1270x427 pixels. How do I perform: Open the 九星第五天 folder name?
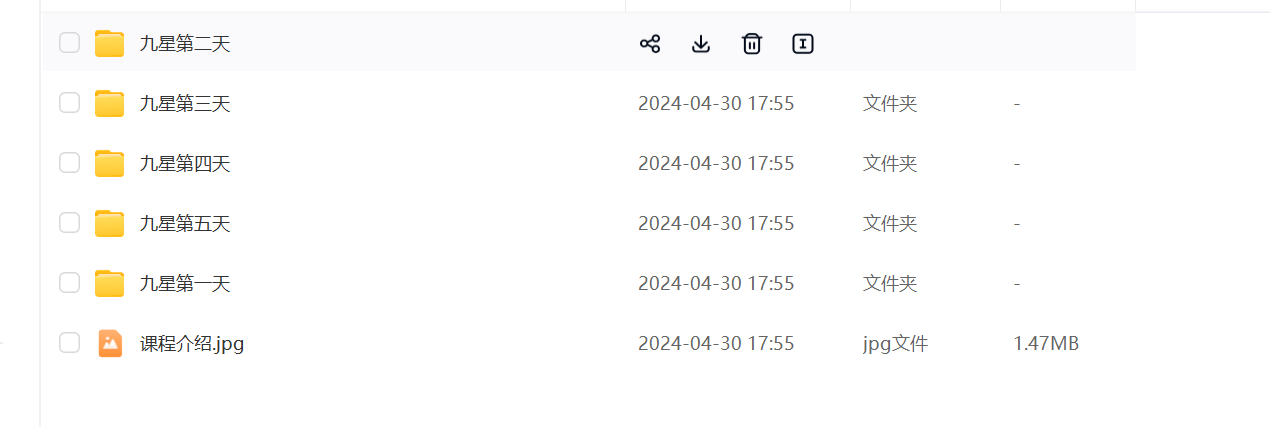(x=185, y=224)
